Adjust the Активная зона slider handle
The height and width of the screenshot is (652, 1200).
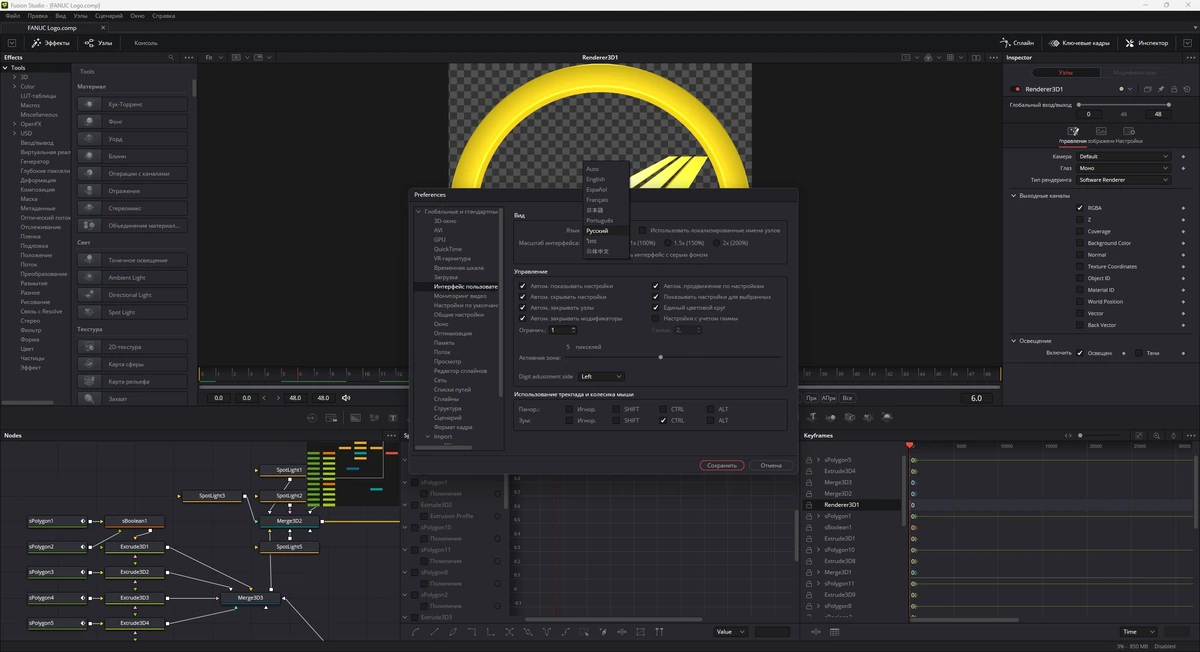pyautogui.click(x=660, y=356)
